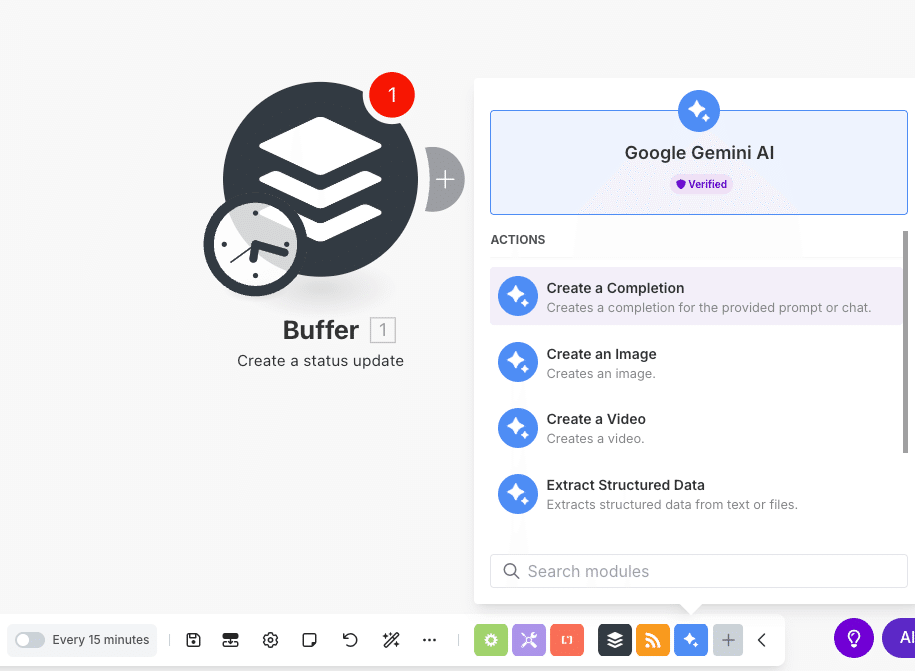The image size is (915, 671).
Task: Click the red notification badge 1
Action: click(392, 95)
